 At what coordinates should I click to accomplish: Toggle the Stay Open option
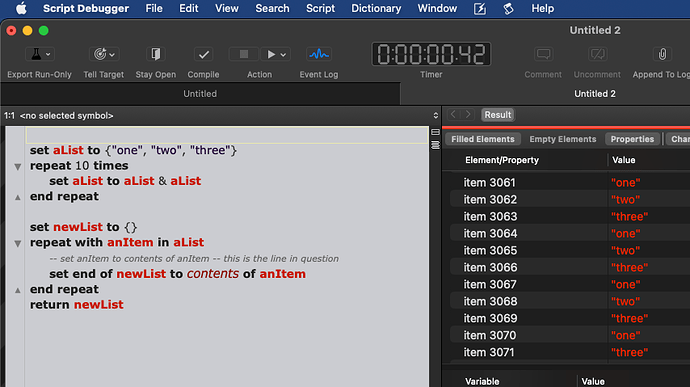(155, 54)
